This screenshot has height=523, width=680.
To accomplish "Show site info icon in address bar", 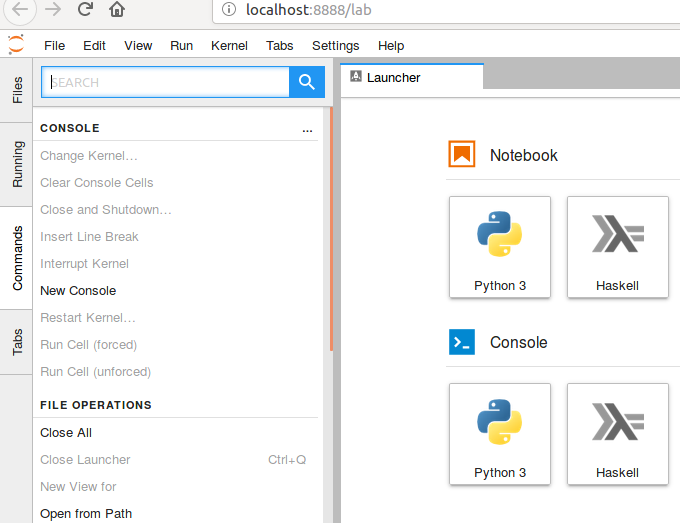I will coord(229,9).
